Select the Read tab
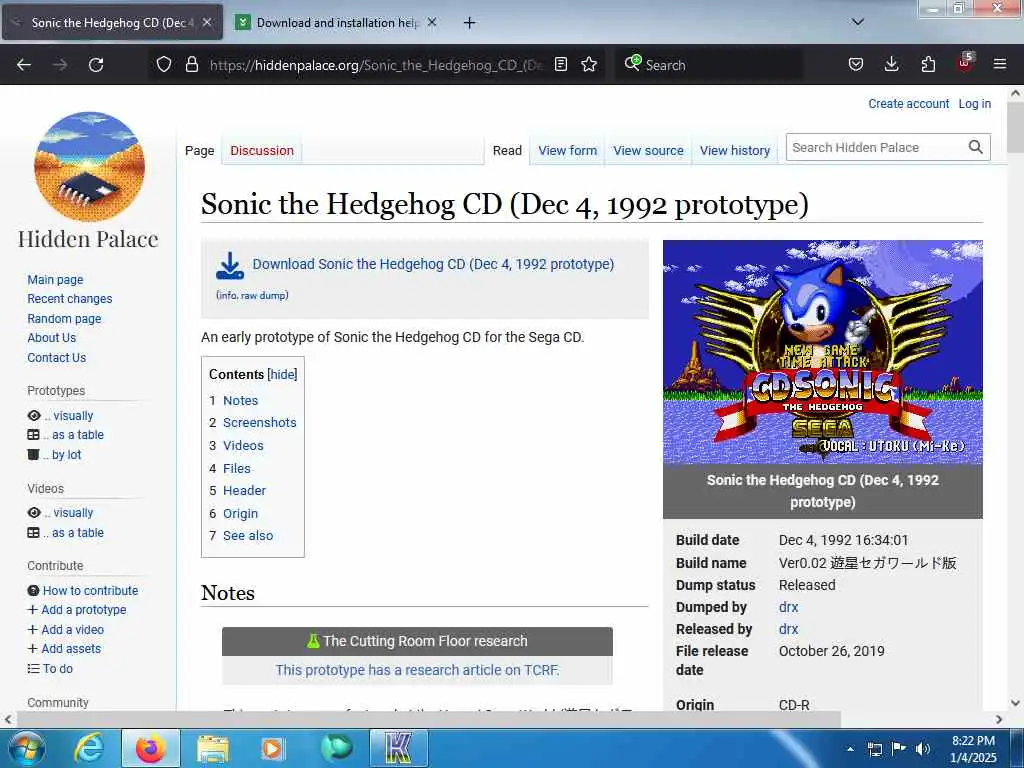The image size is (1024, 768). 507,151
